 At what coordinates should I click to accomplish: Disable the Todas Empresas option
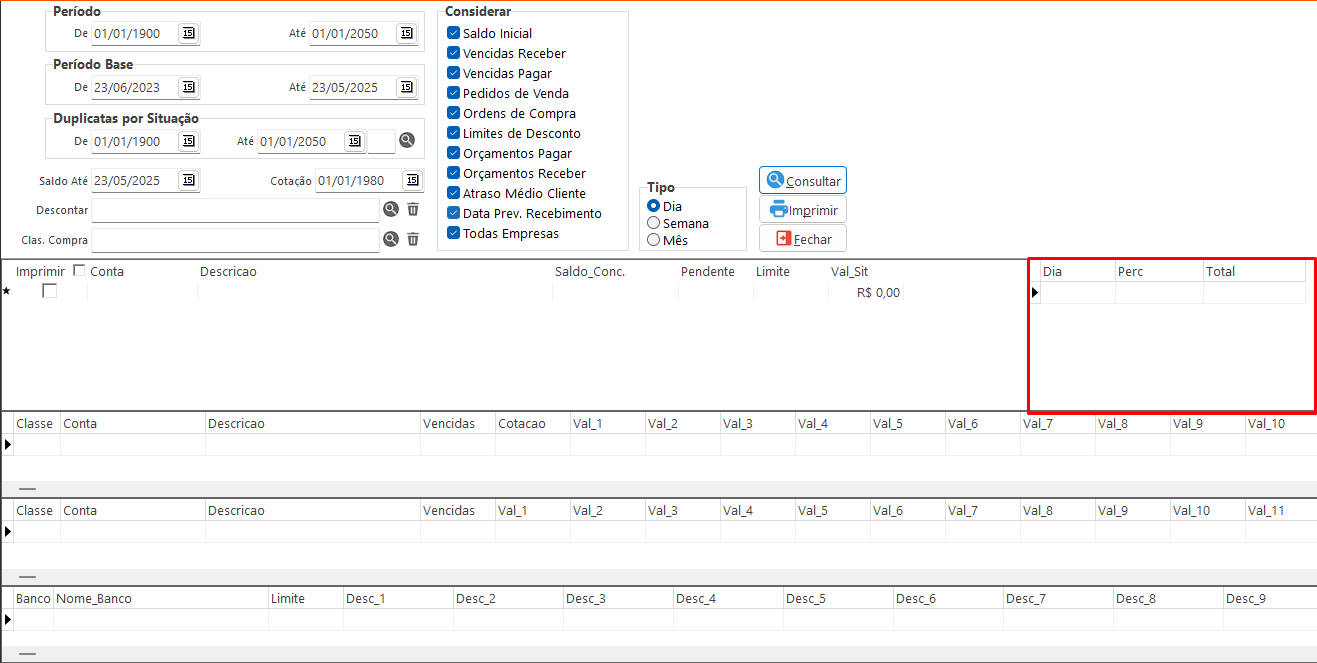point(453,233)
